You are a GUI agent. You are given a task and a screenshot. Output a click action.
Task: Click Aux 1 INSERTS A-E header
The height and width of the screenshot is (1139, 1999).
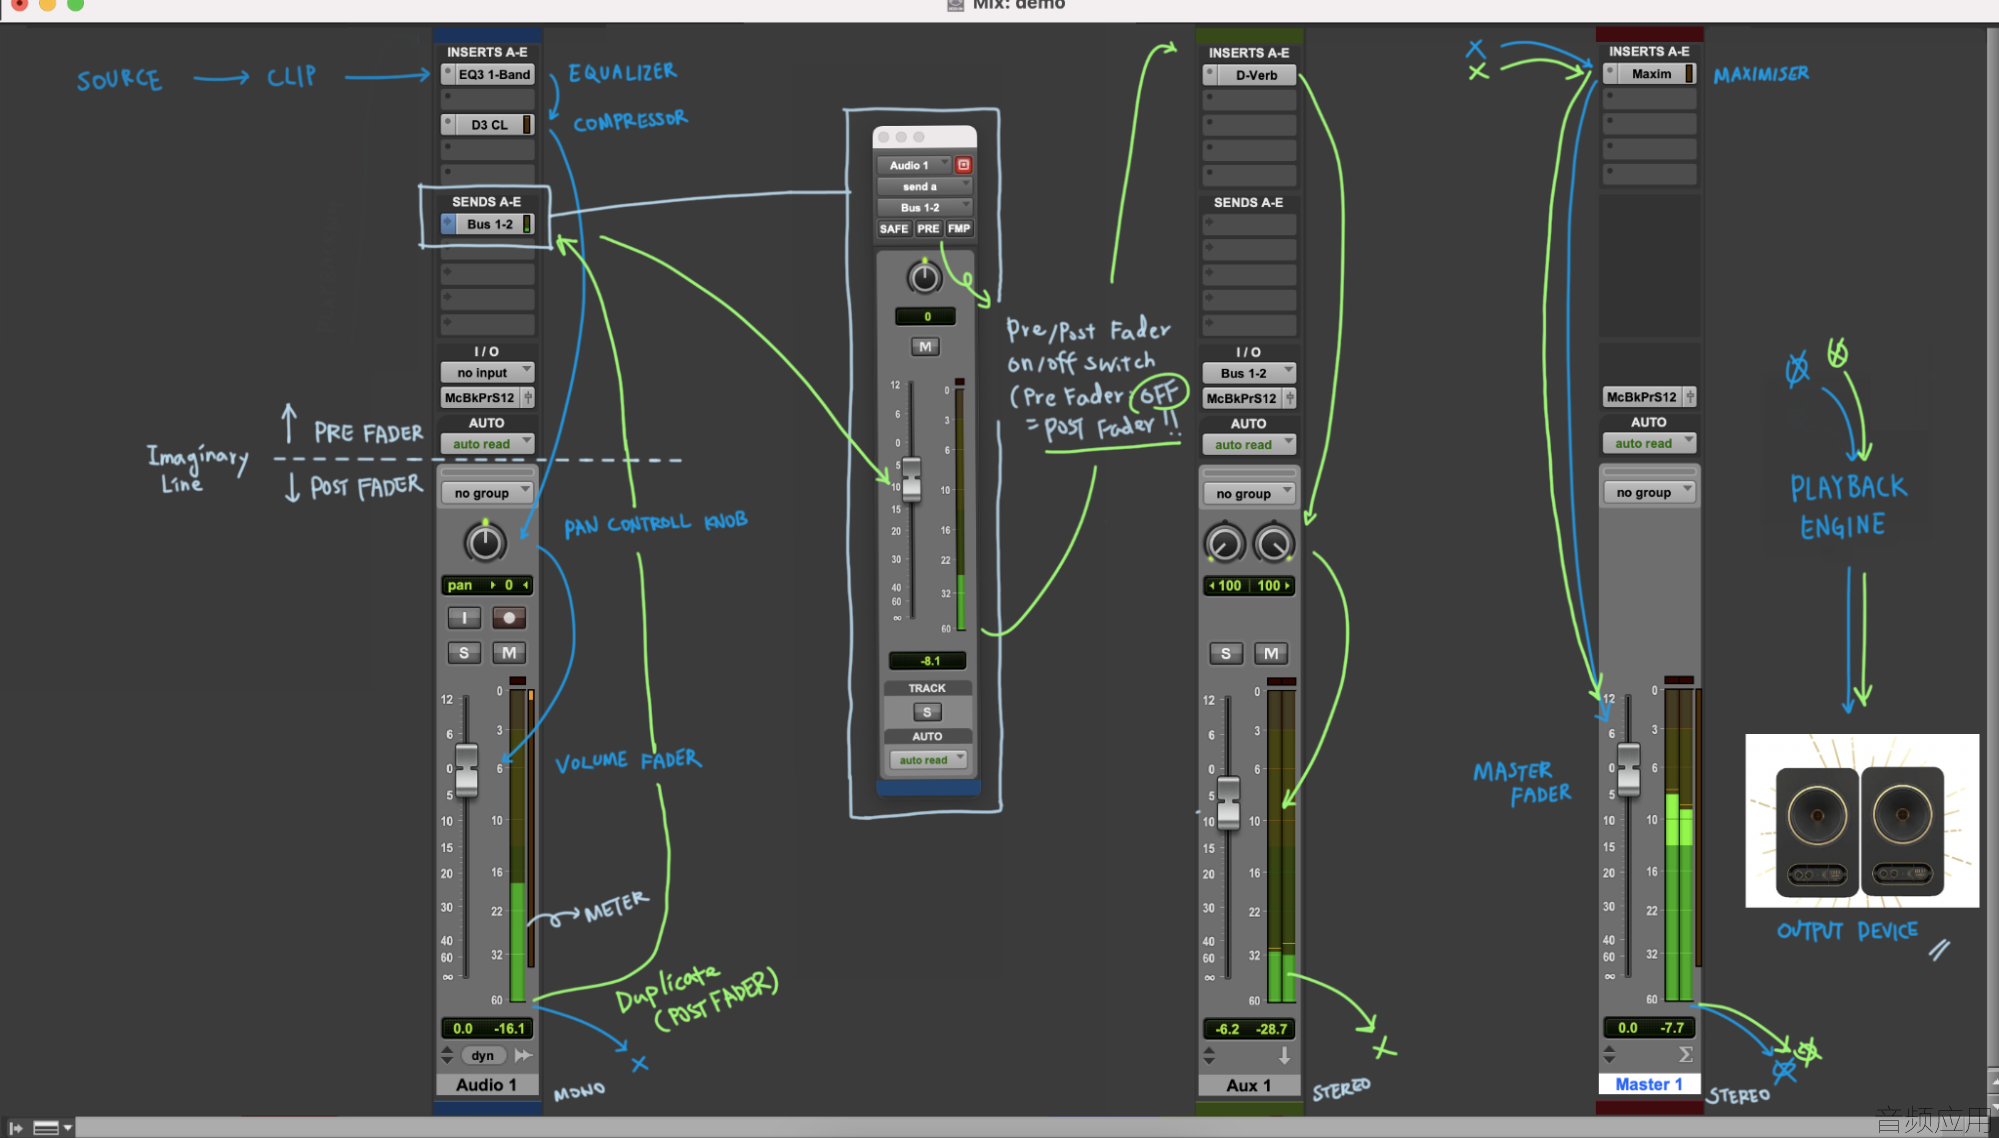coord(1249,53)
